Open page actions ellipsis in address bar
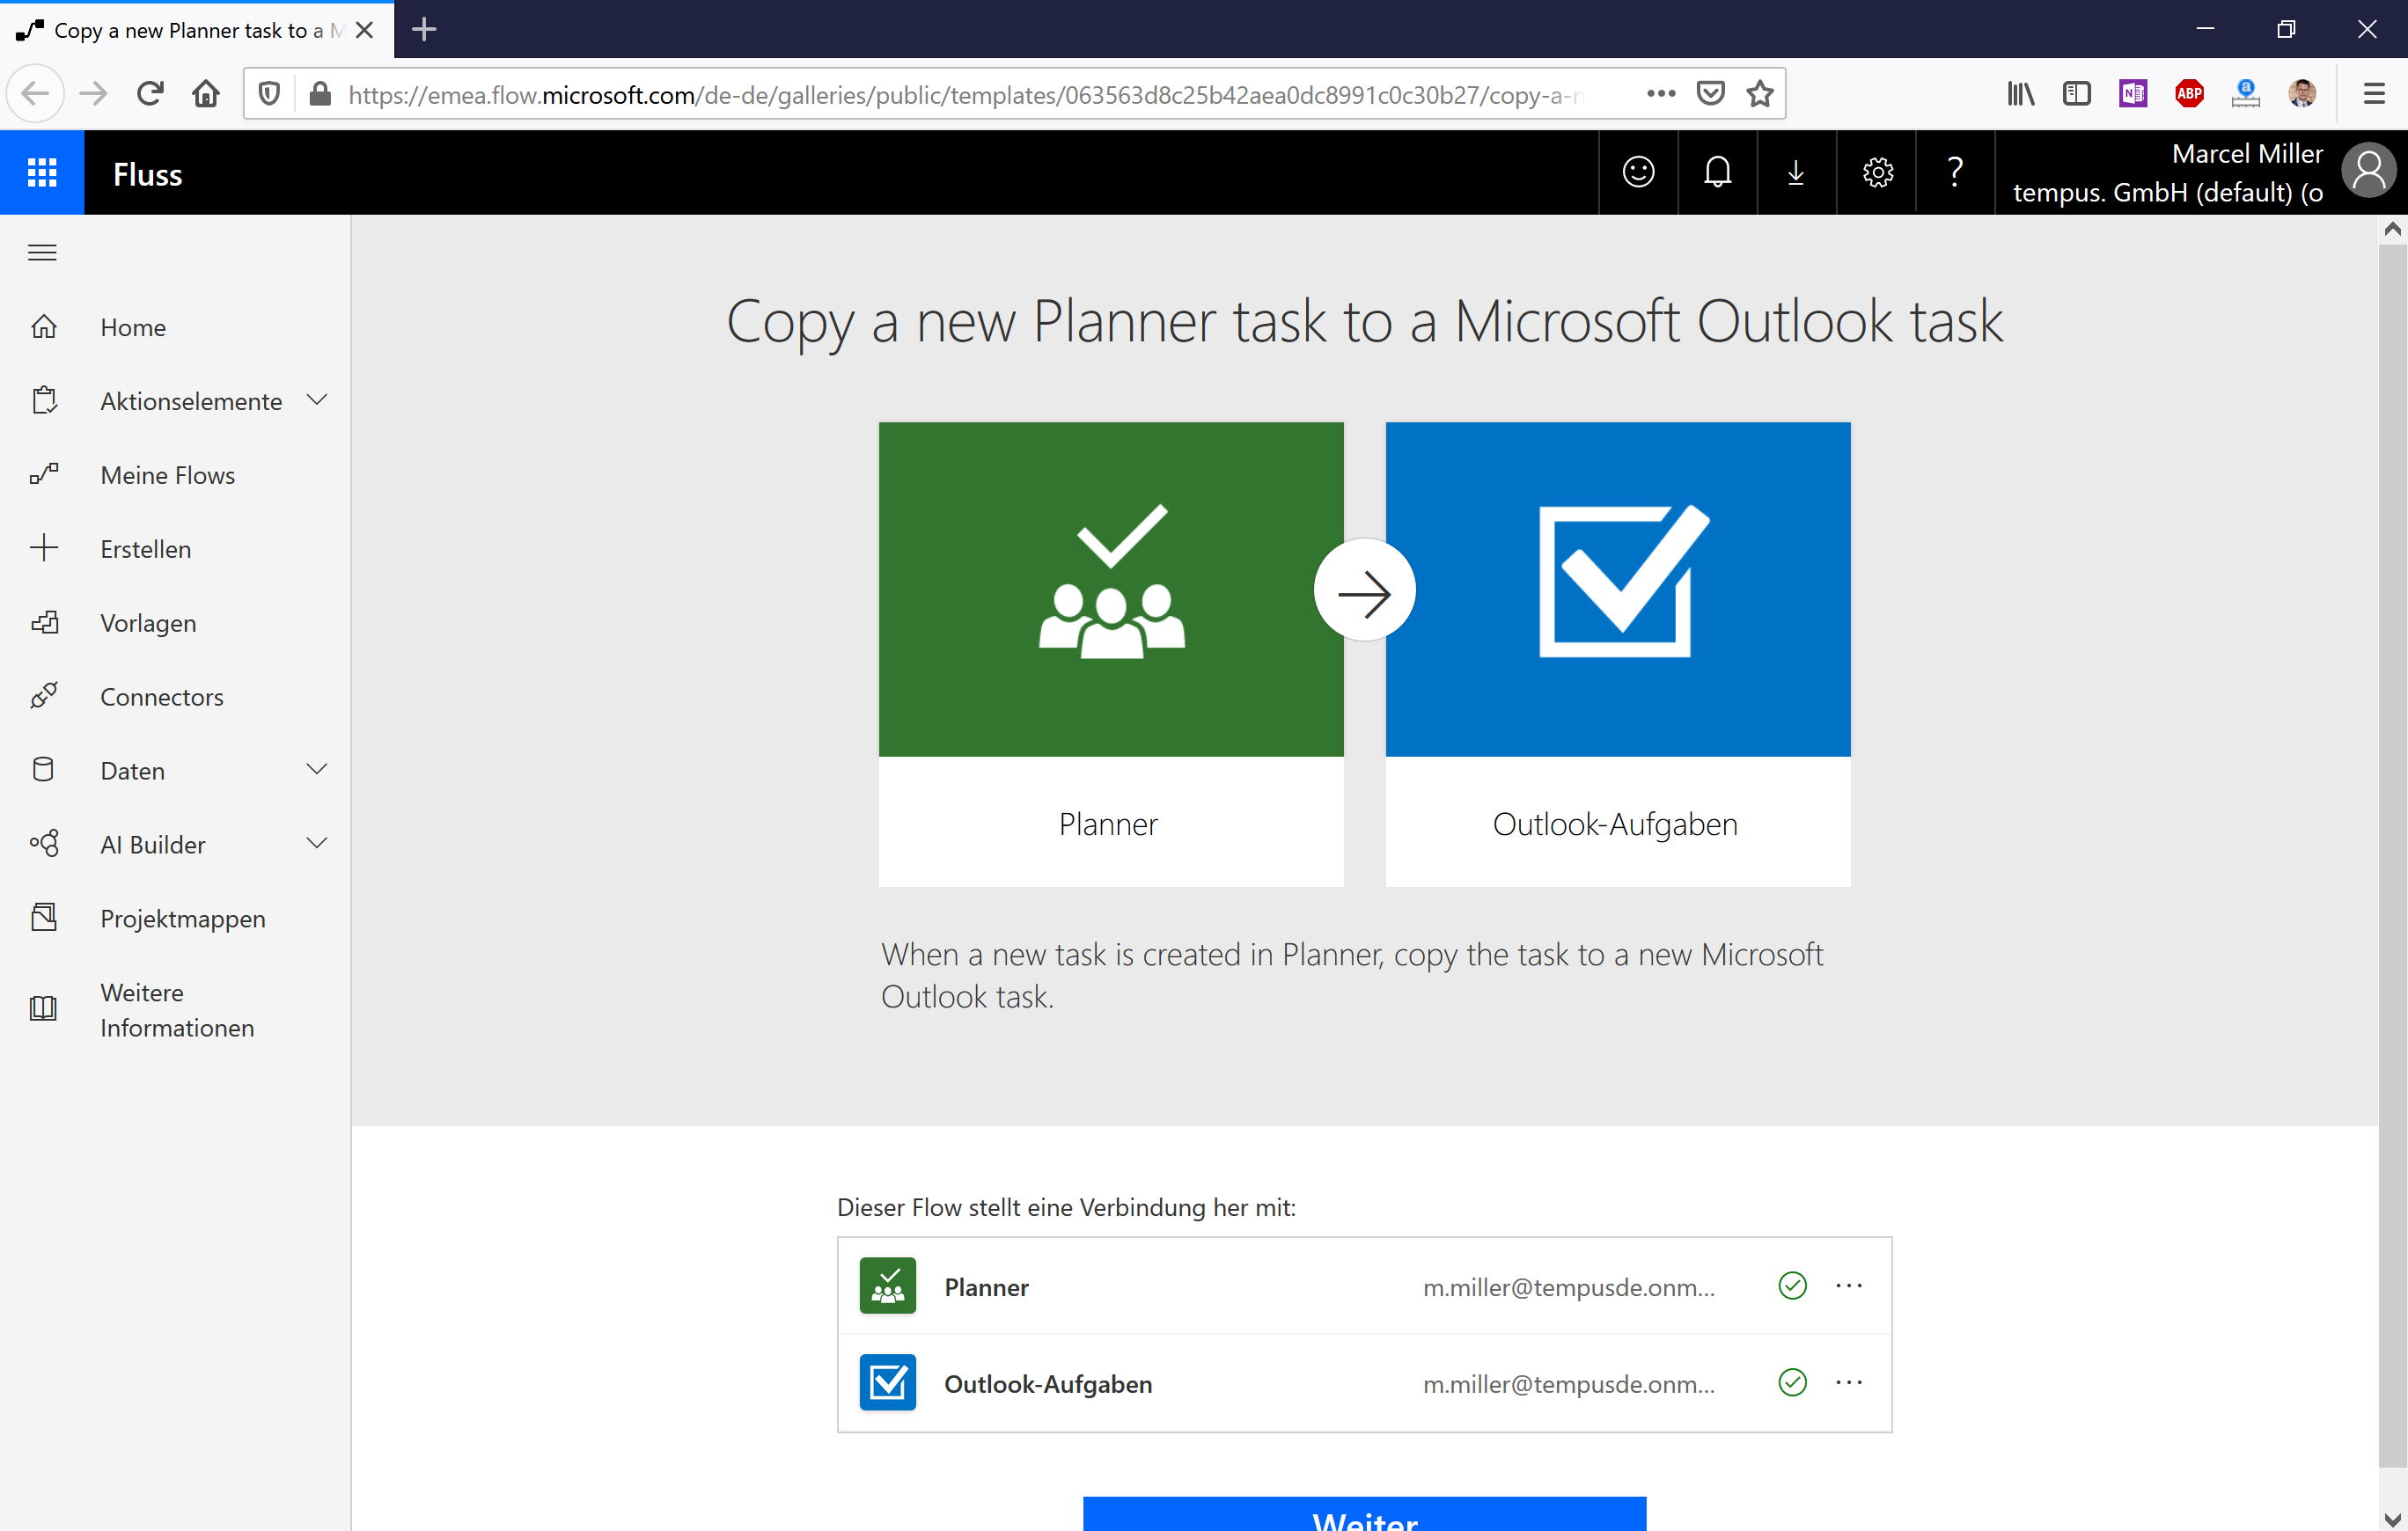 [x=1661, y=94]
